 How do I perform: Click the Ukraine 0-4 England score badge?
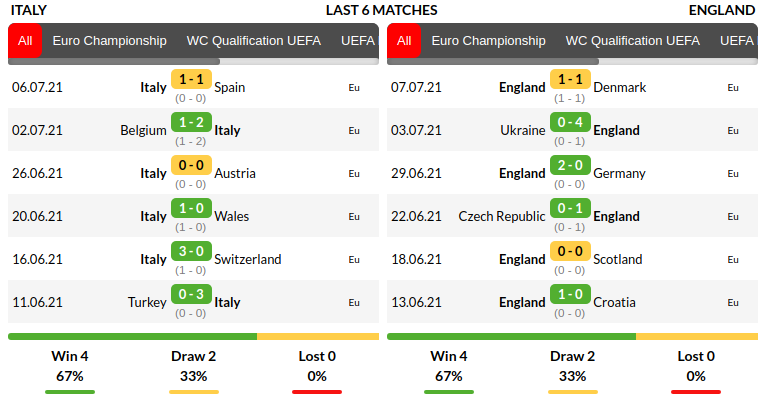click(x=569, y=122)
